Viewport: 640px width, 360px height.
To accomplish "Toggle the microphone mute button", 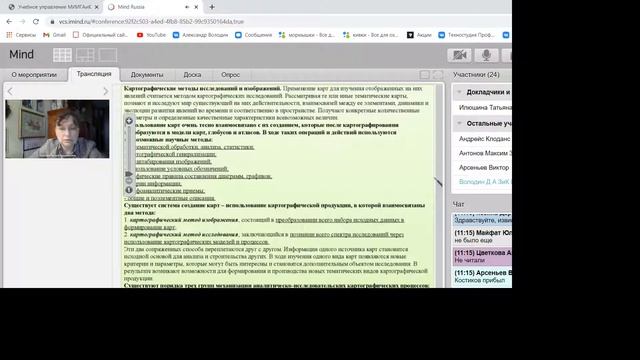I will [486, 55].
